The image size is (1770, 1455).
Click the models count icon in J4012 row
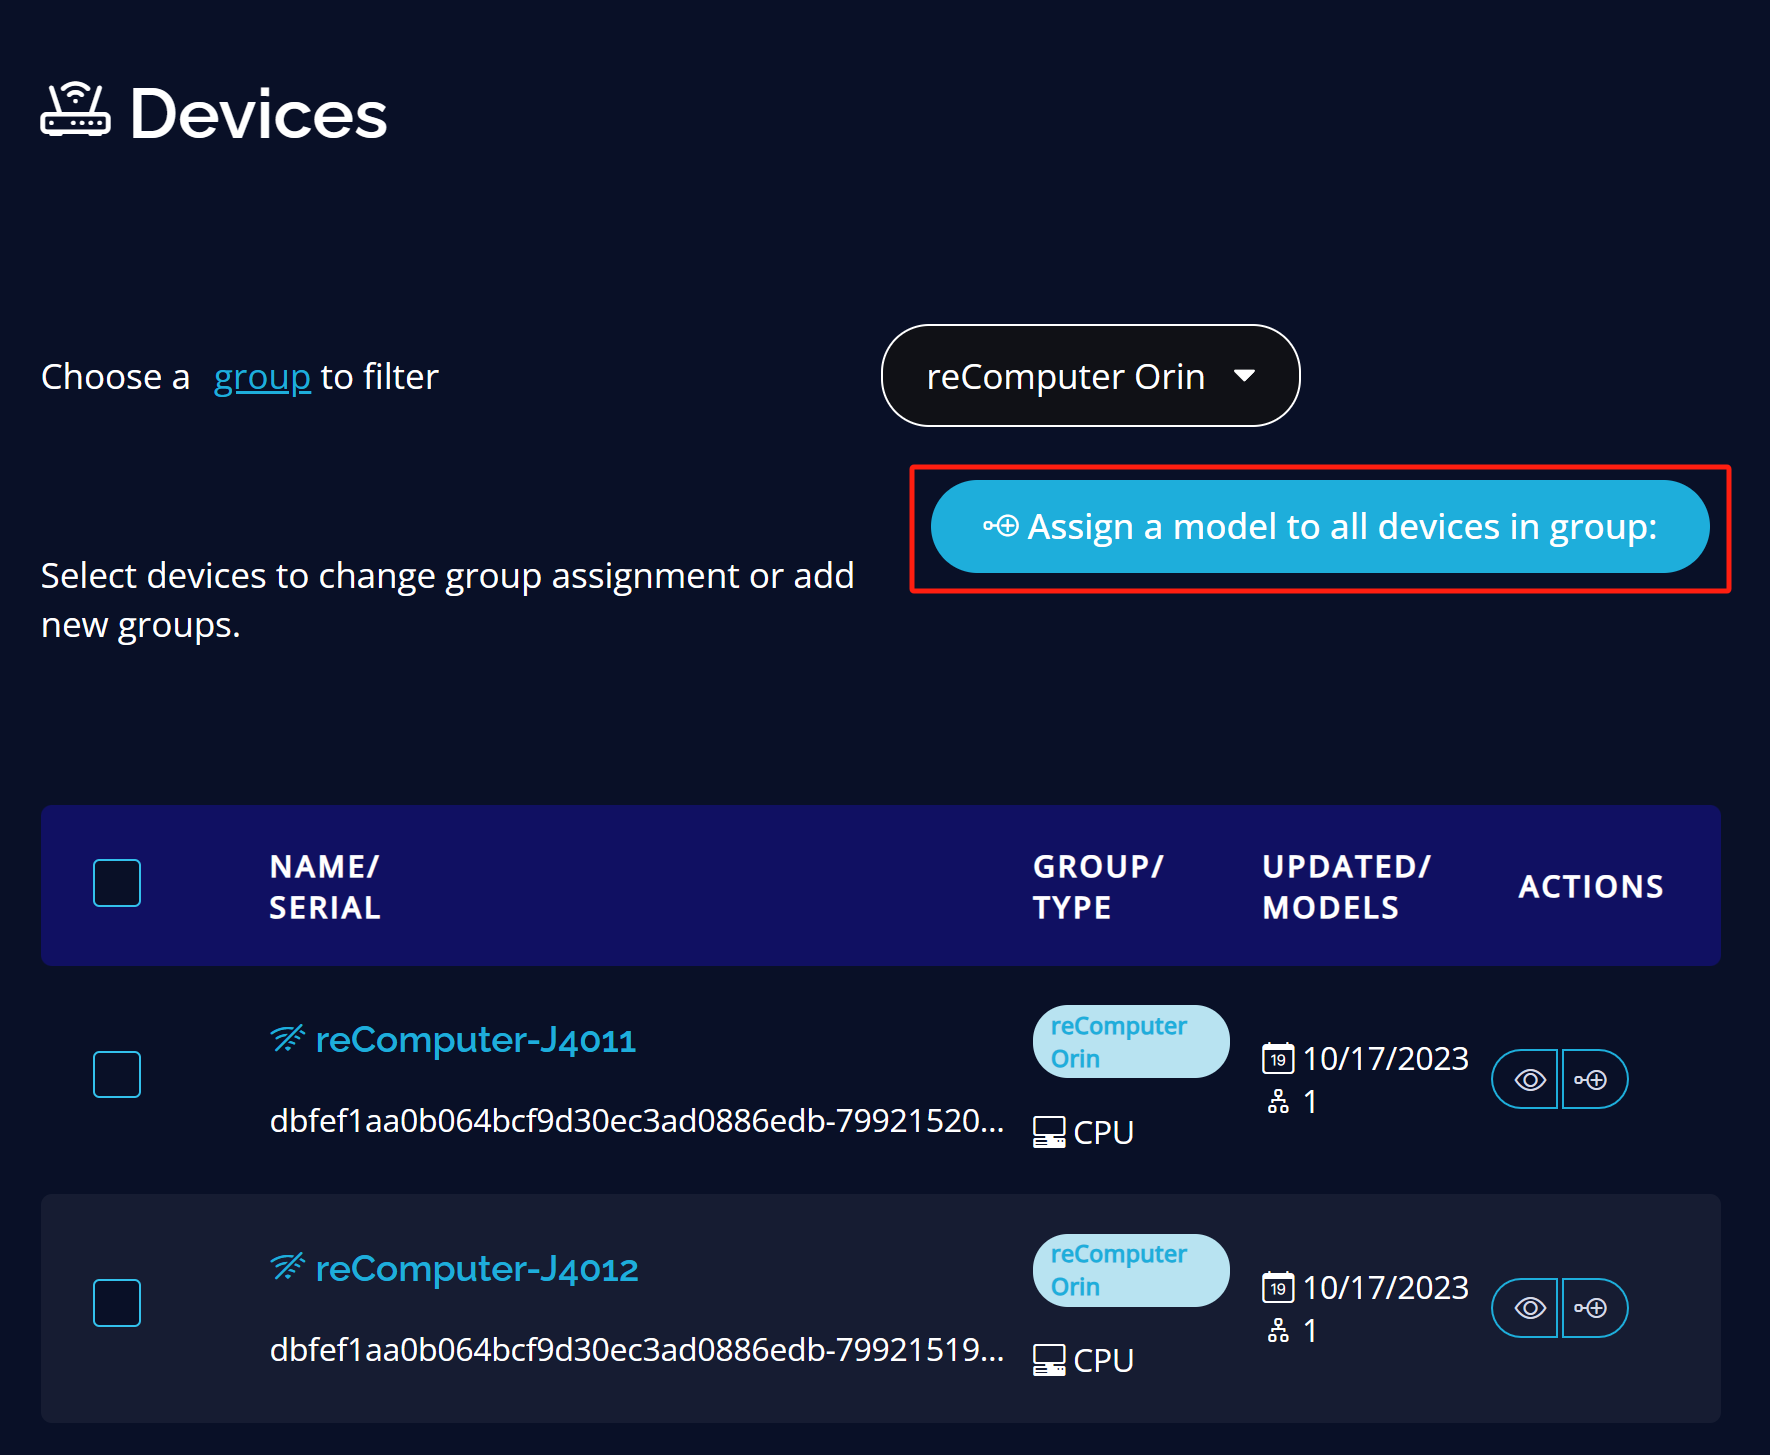coord(1278,1331)
